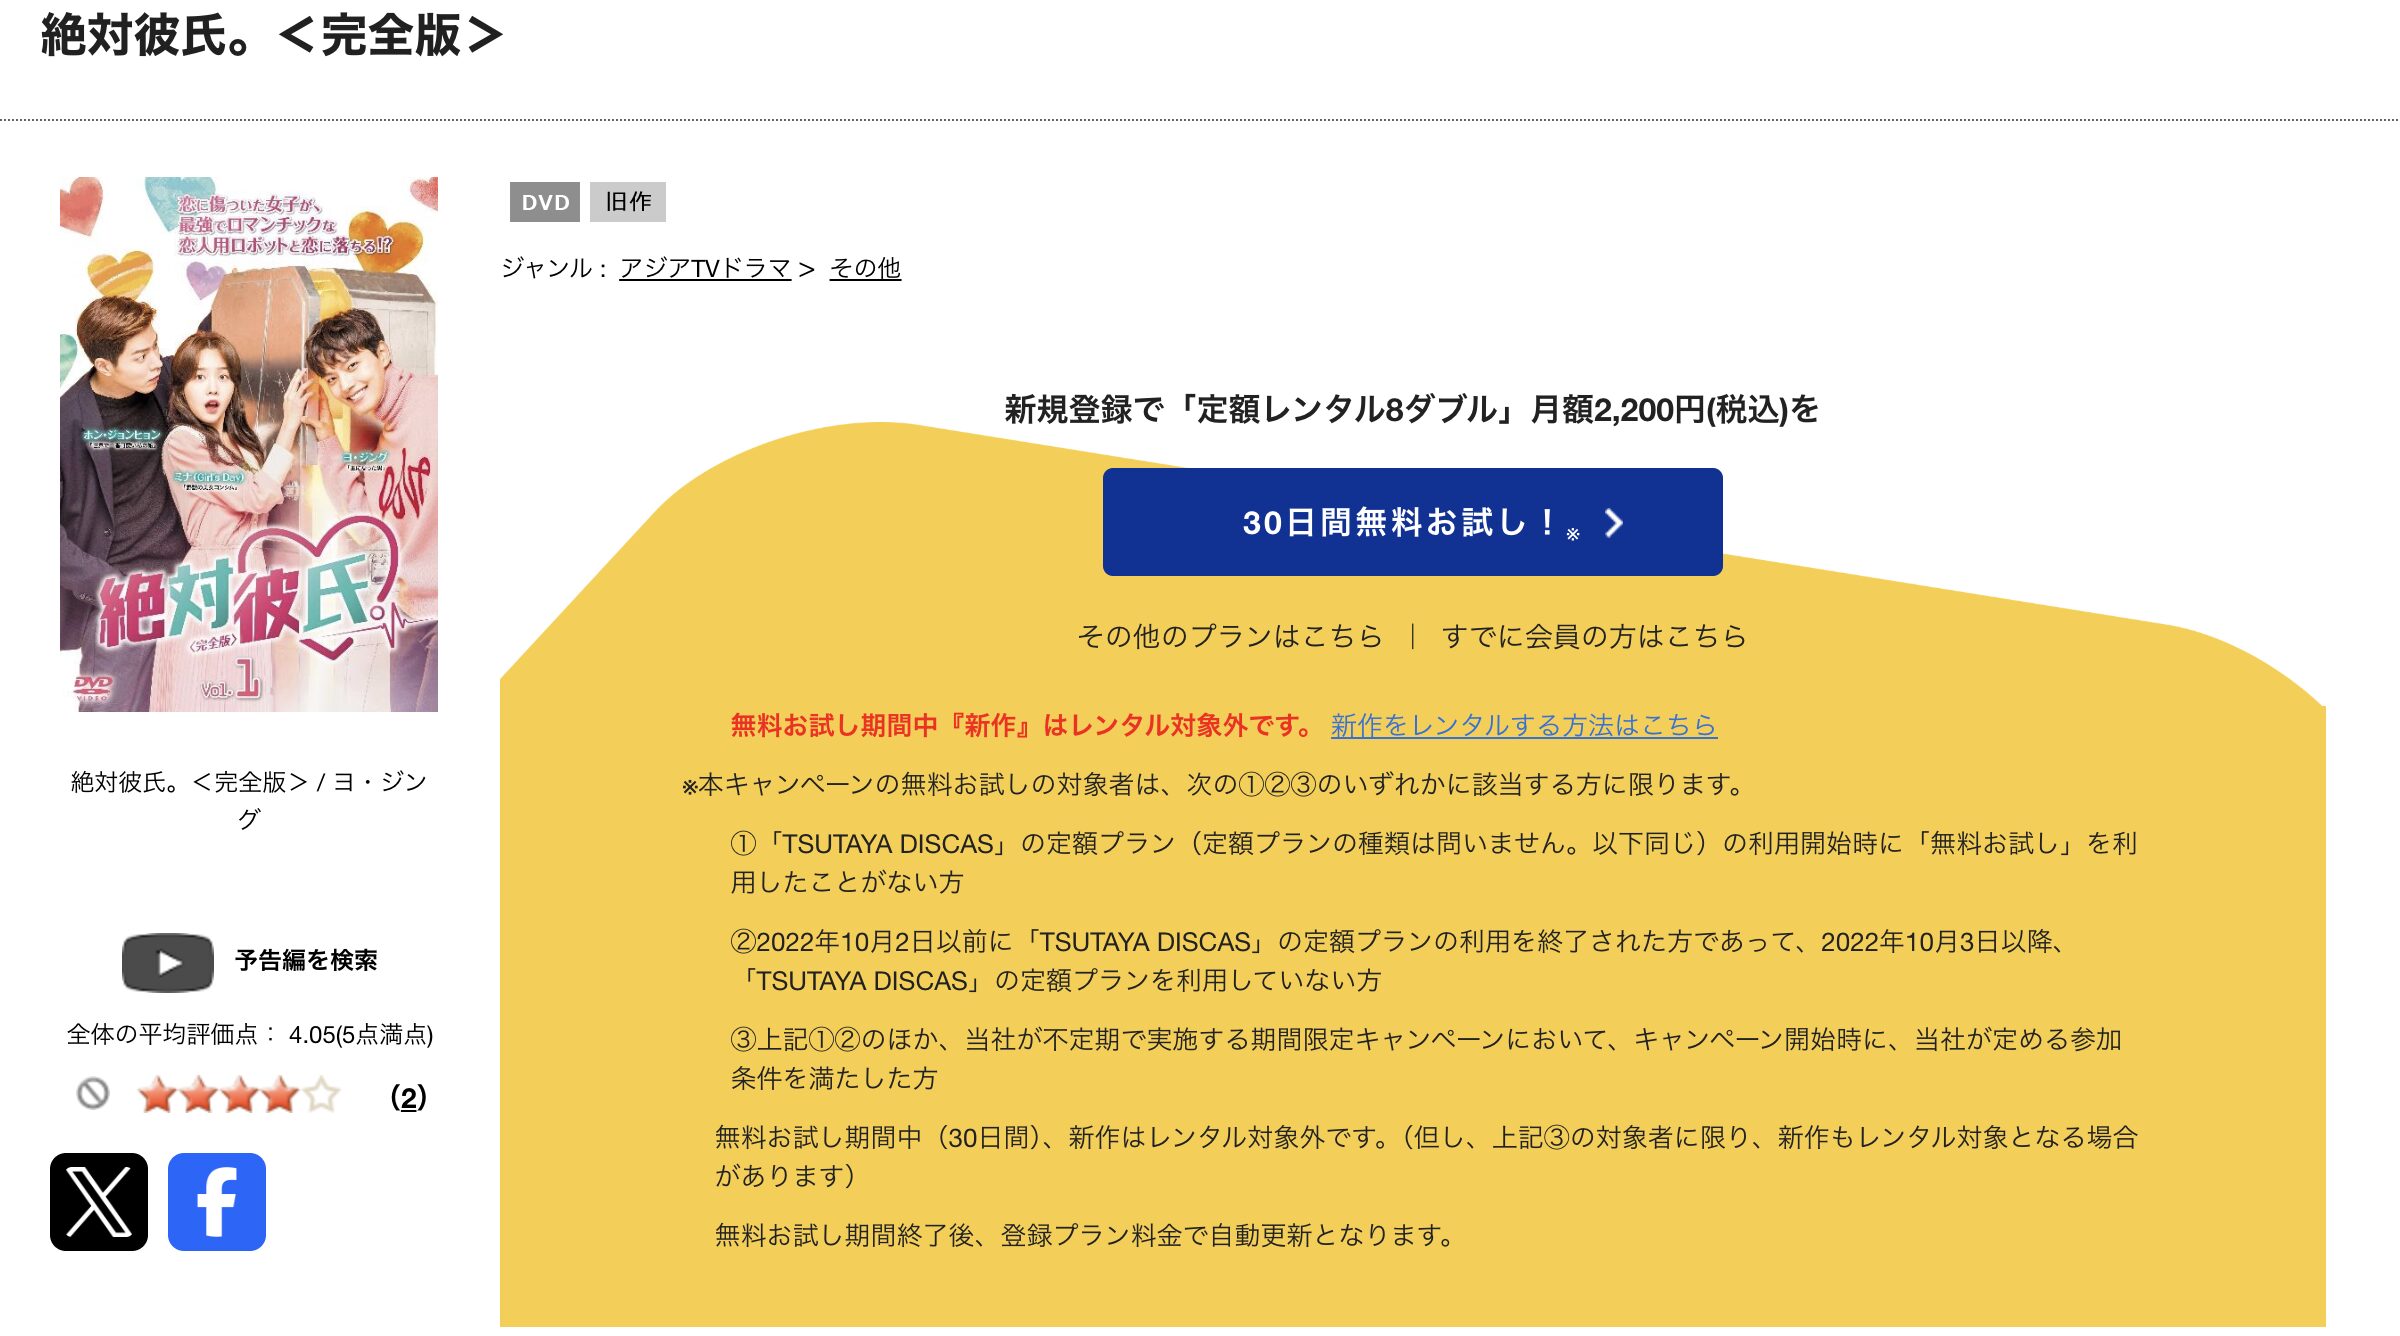2400x1336 pixels.
Task: Click the 30日間無料お試し button
Action: point(1412,522)
